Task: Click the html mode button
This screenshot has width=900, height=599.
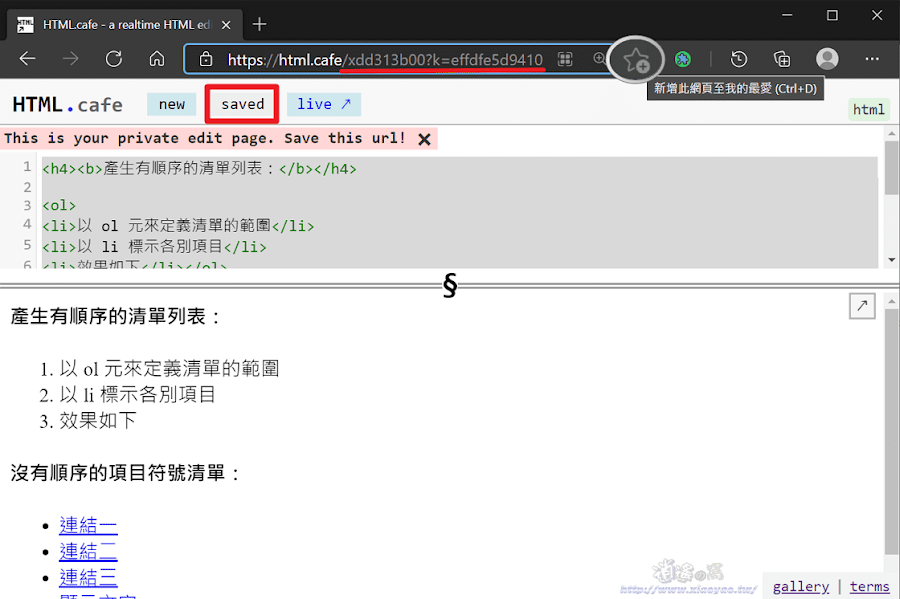Action: (868, 110)
